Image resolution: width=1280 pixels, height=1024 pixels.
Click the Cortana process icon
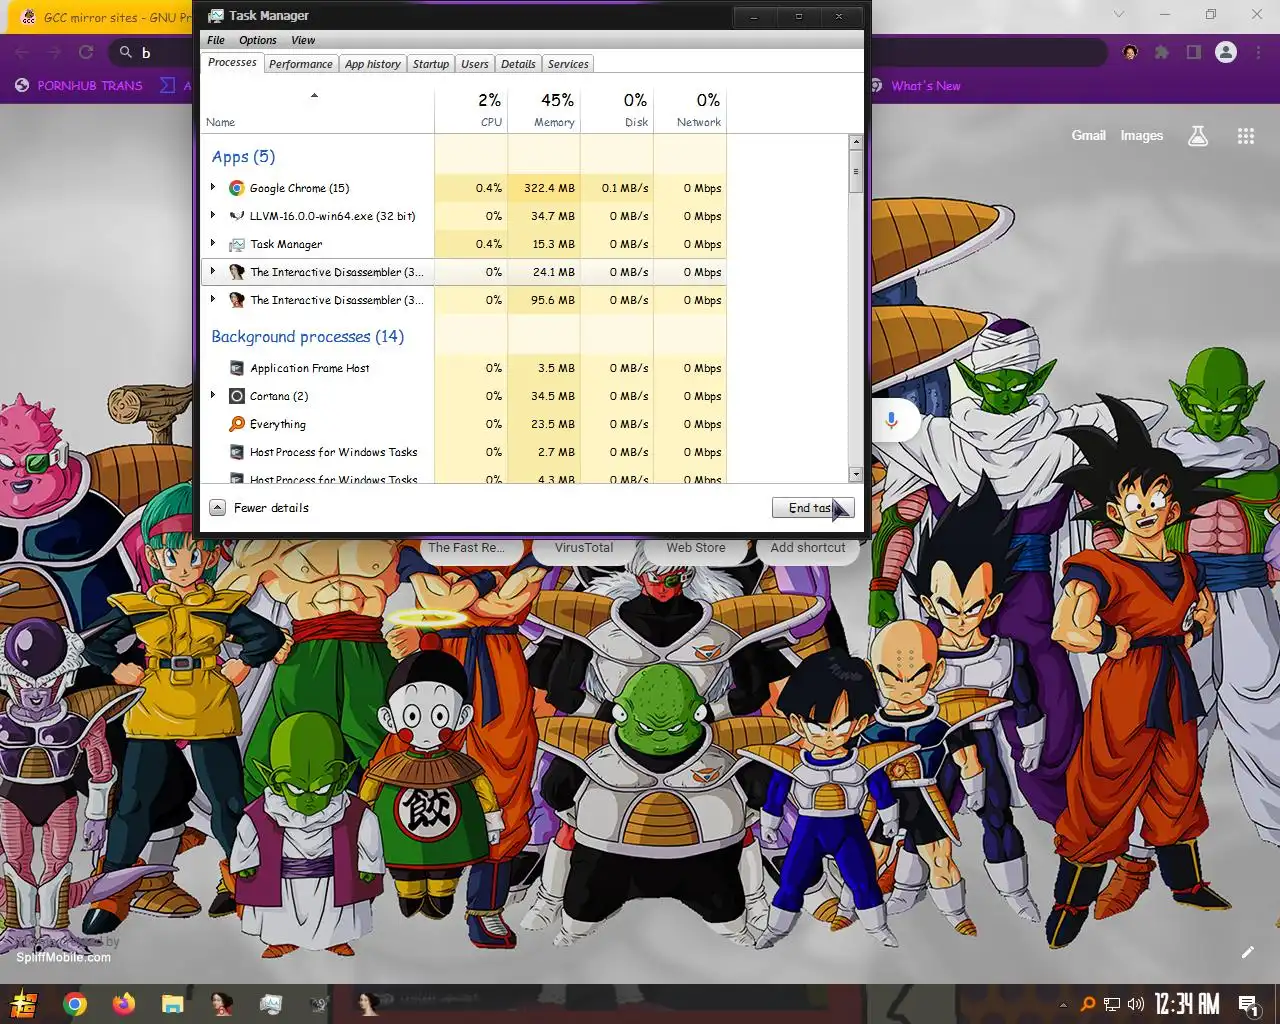pos(237,396)
